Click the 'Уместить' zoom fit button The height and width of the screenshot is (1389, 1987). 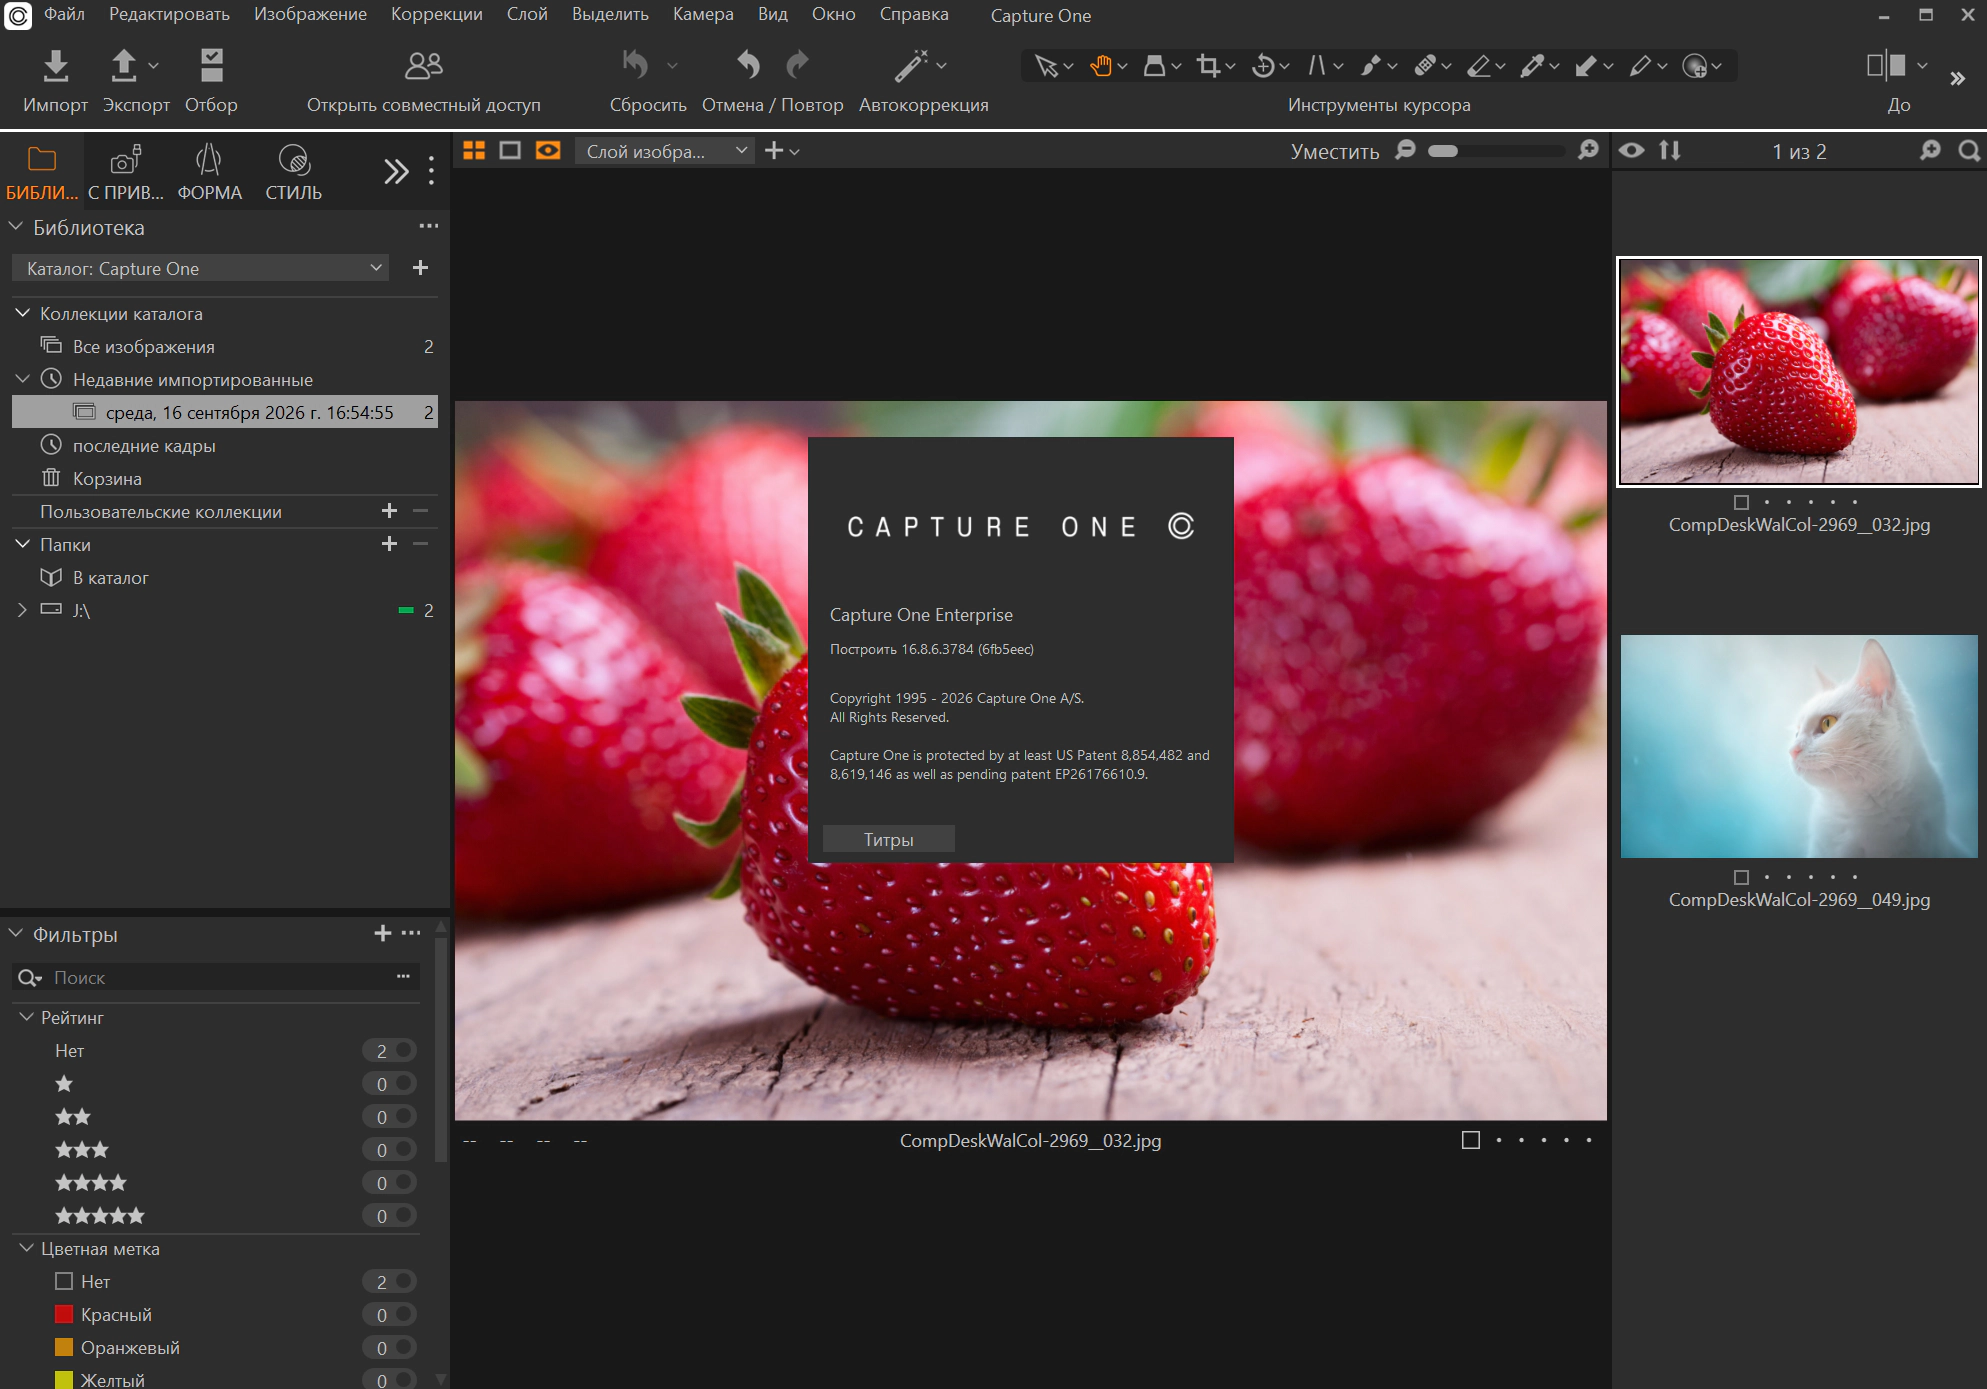click(1334, 152)
